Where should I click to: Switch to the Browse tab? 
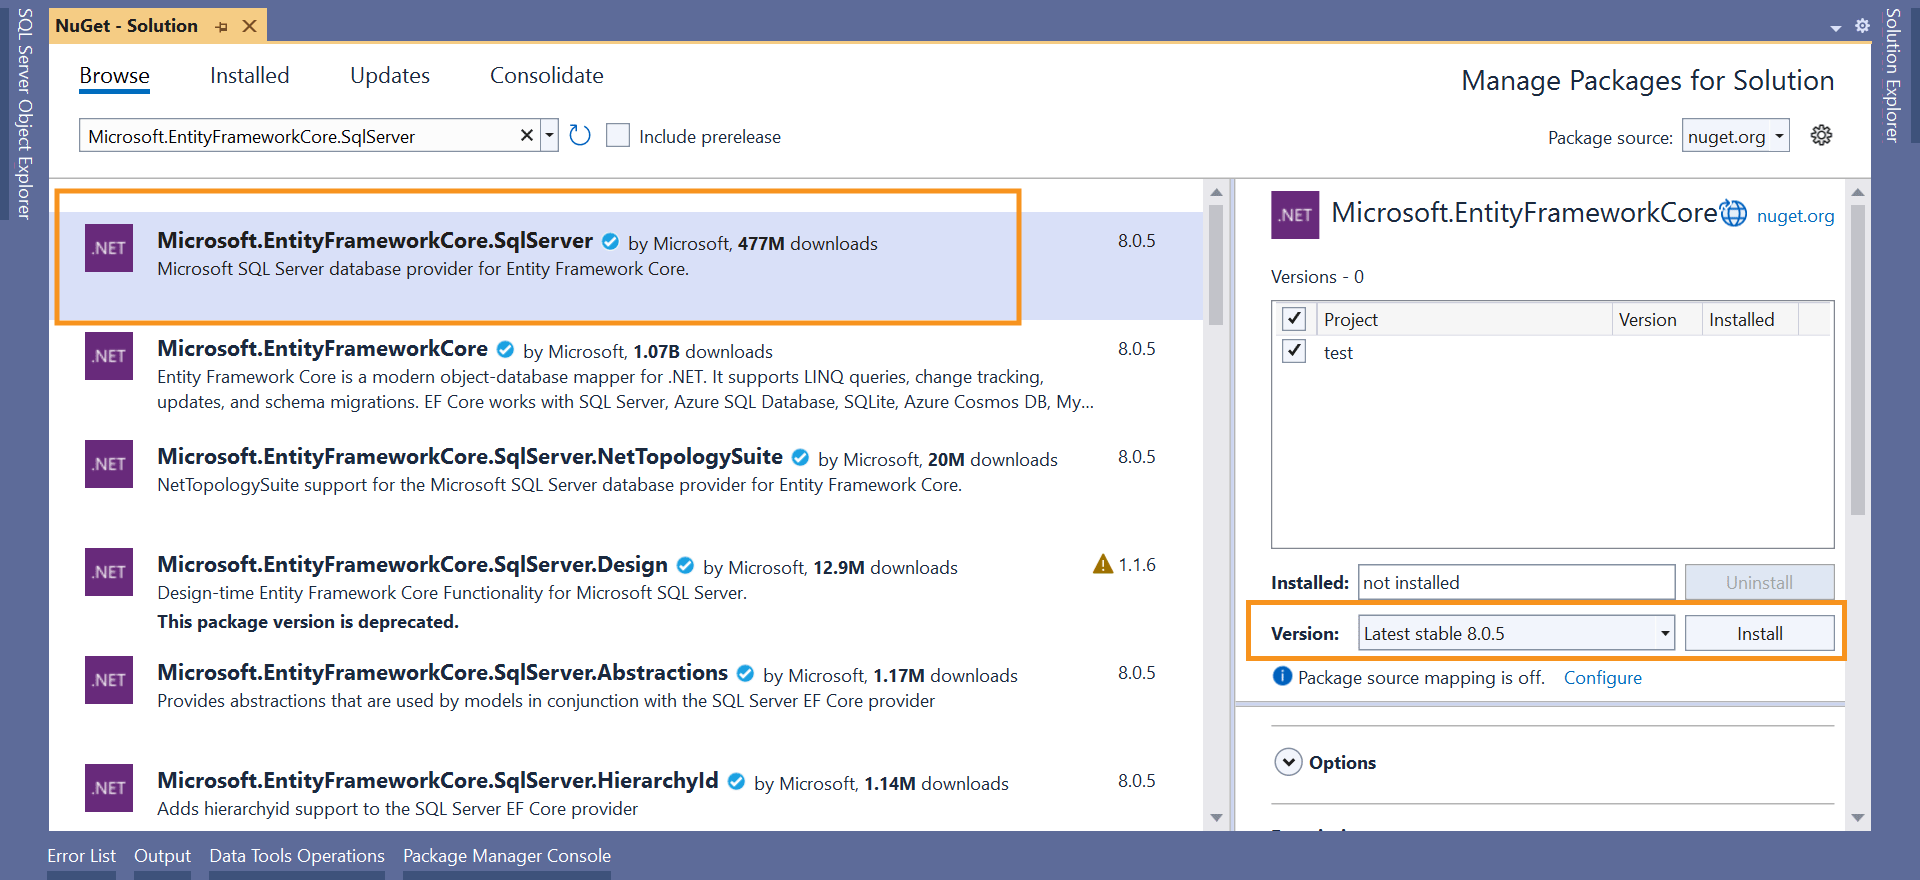point(114,76)
